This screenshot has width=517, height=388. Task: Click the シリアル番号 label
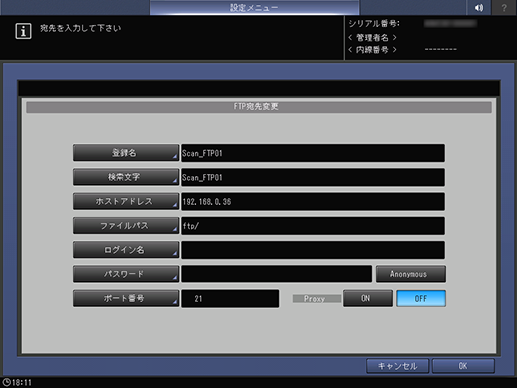pos(374,24)
